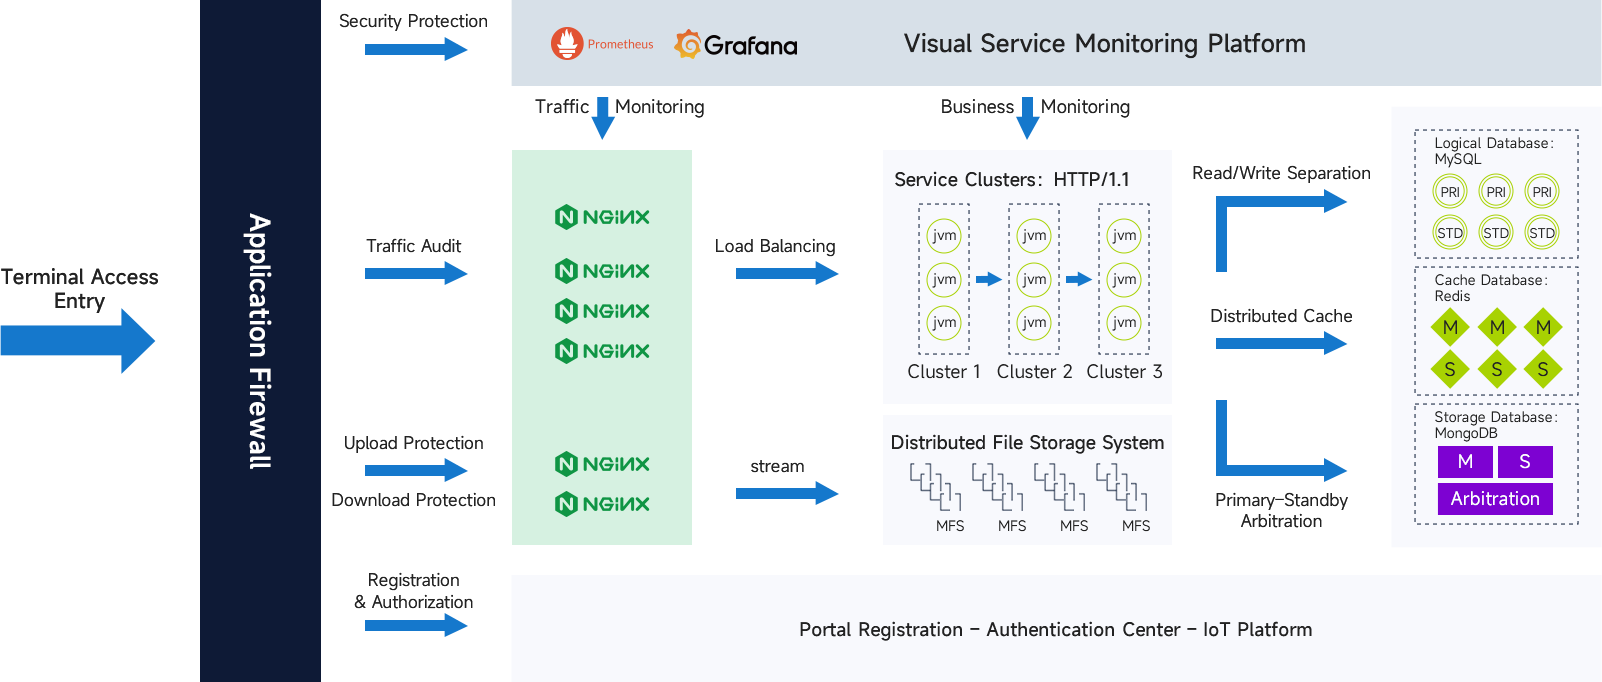This screenshot has height=682, width=1602.
Task: Click the Business Monitoring label text
Action: [1035, 107]
